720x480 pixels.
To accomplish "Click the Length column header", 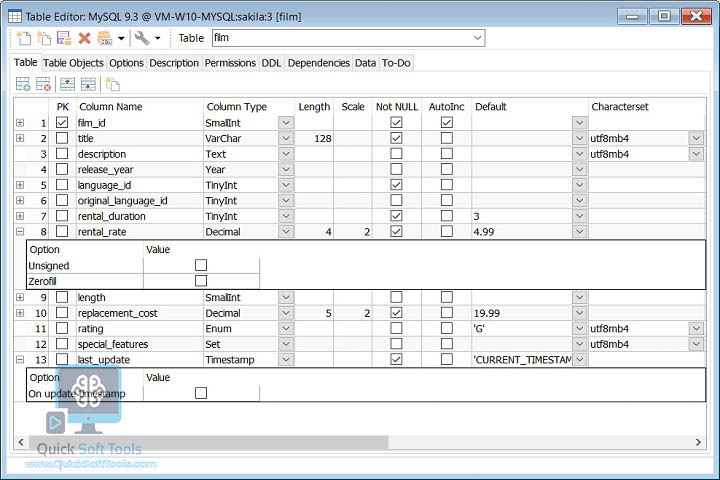I will (x=314, y=107).
